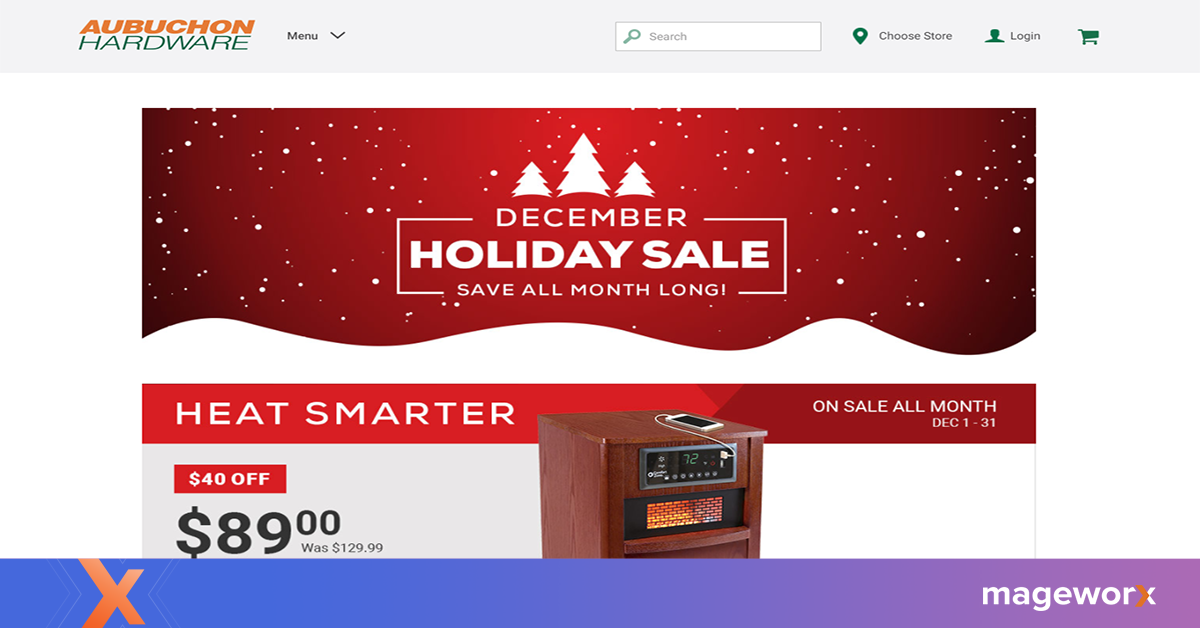Viewport: 1200px width, 628px height.
Task: Click the $40 OFF red badge
Action: point(230,479)
